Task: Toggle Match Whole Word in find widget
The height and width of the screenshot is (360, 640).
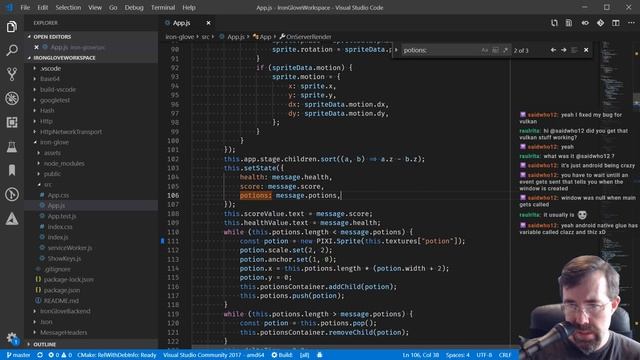Action: [495, 50]
